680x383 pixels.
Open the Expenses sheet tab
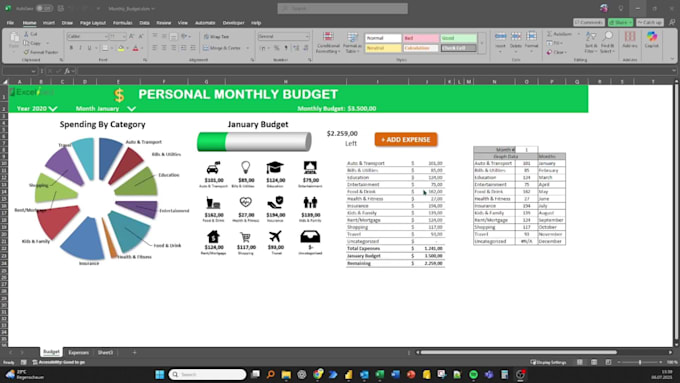[x=78, y=353]
